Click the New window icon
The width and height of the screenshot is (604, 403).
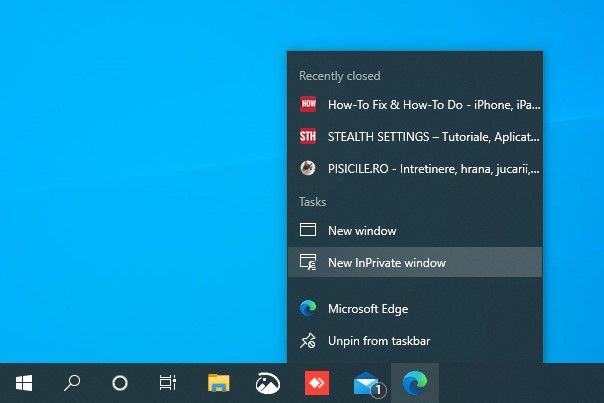[x=308, y=230]
